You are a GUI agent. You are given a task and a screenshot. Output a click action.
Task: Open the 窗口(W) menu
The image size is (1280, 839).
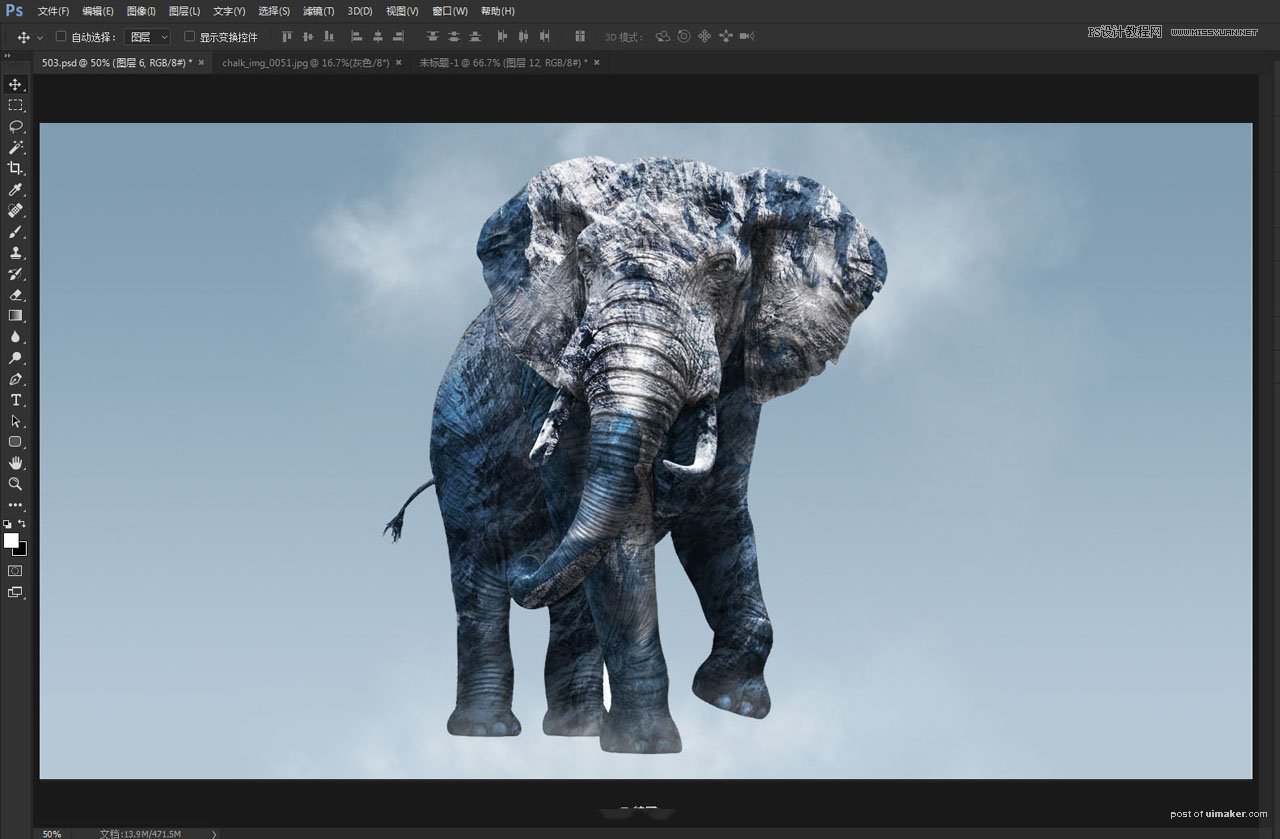coord(450,11)
